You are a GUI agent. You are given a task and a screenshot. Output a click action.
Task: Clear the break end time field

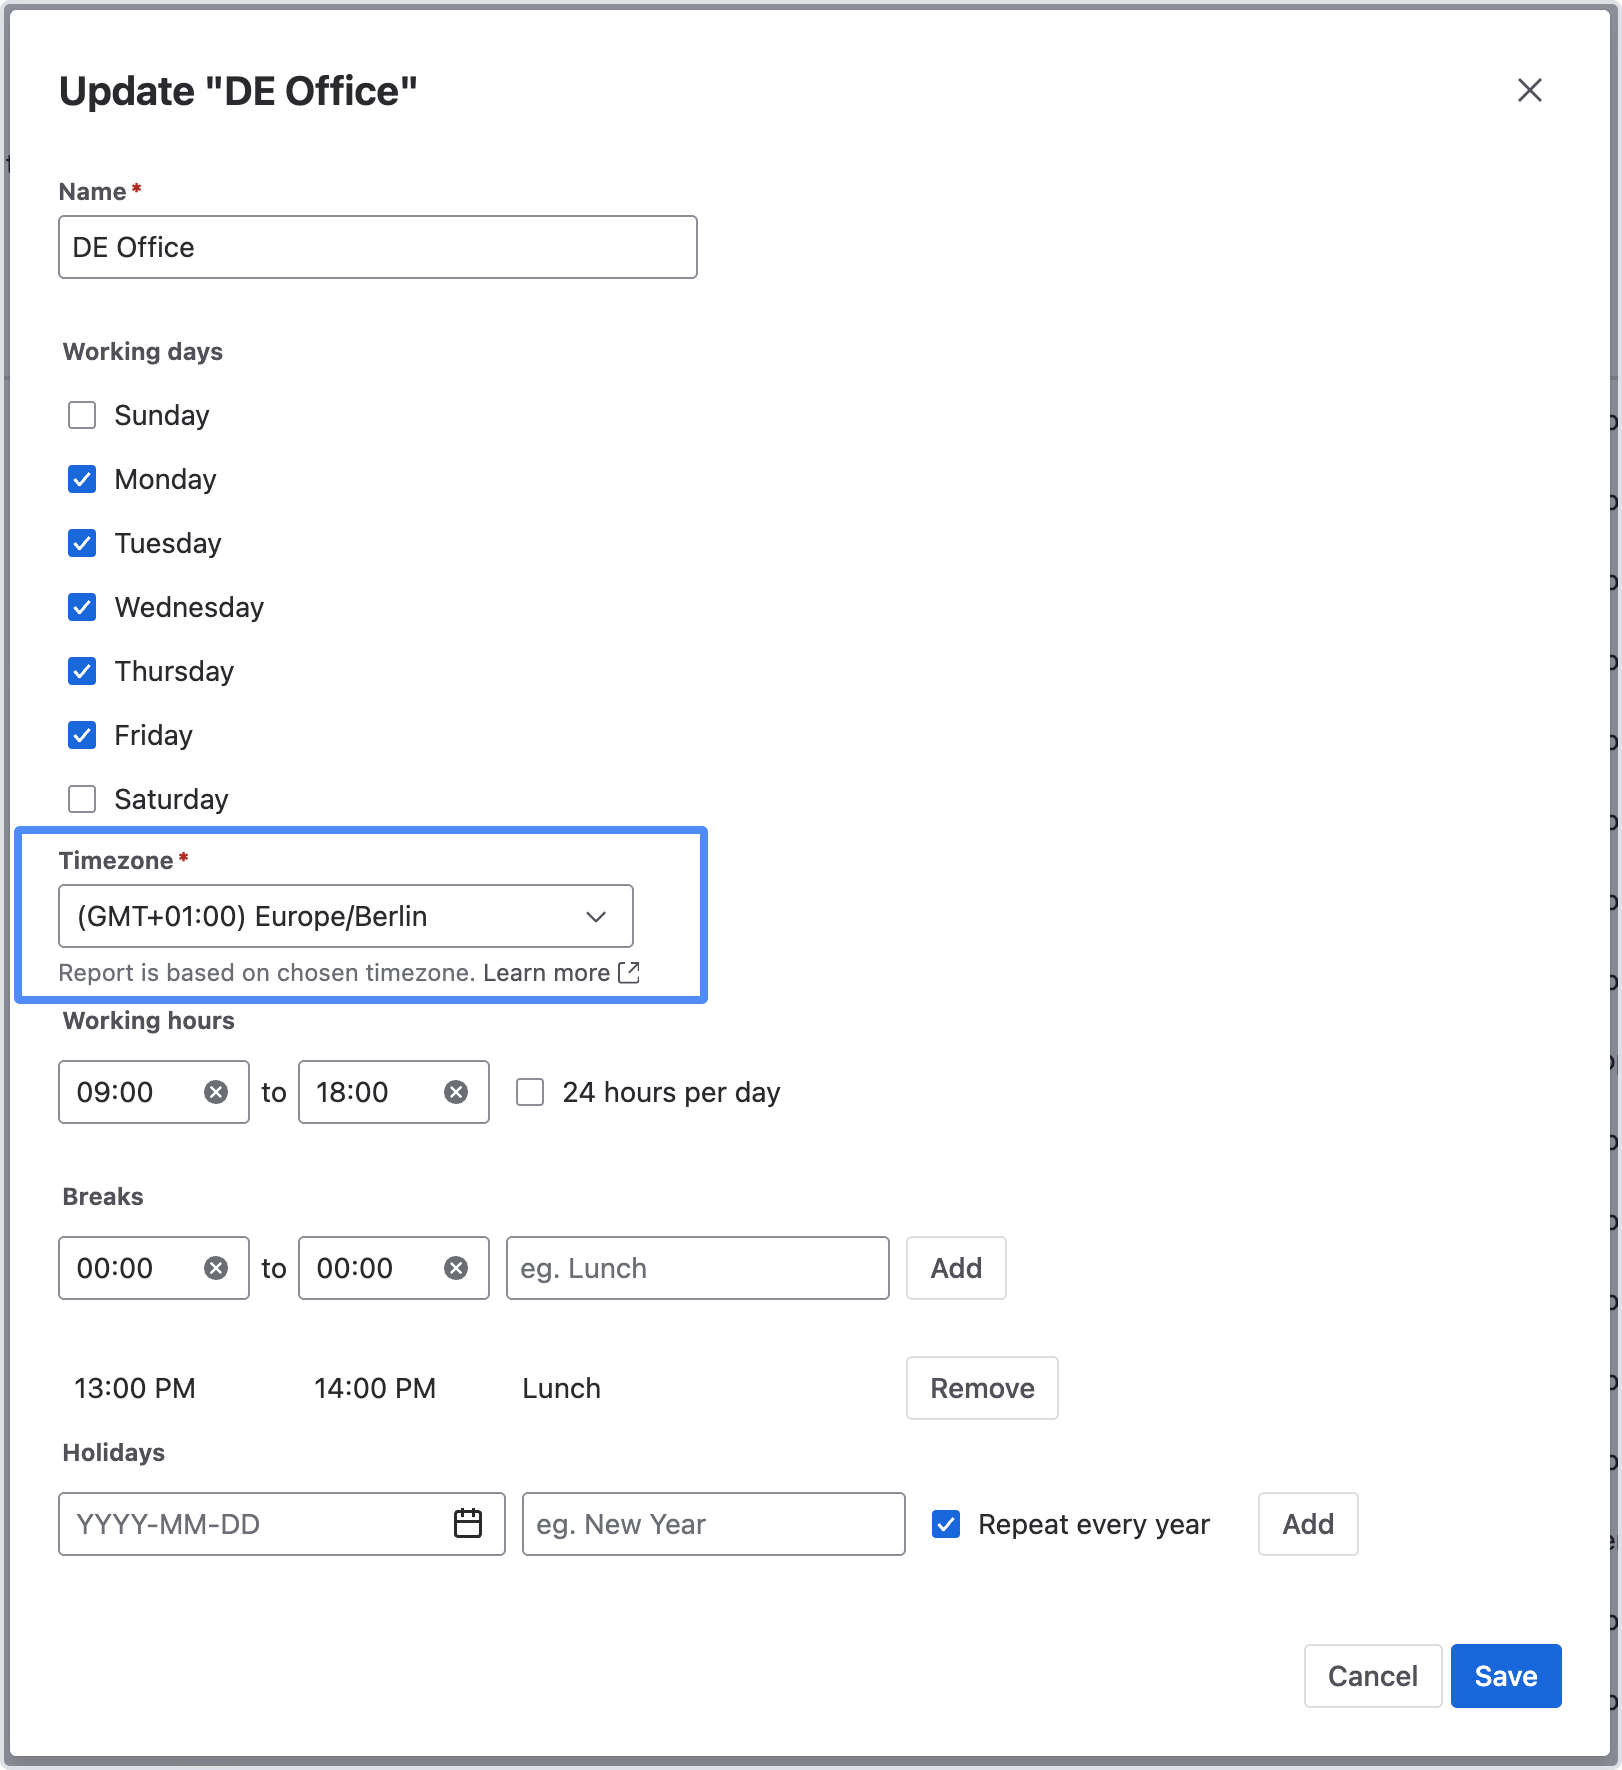(455, 1268)
